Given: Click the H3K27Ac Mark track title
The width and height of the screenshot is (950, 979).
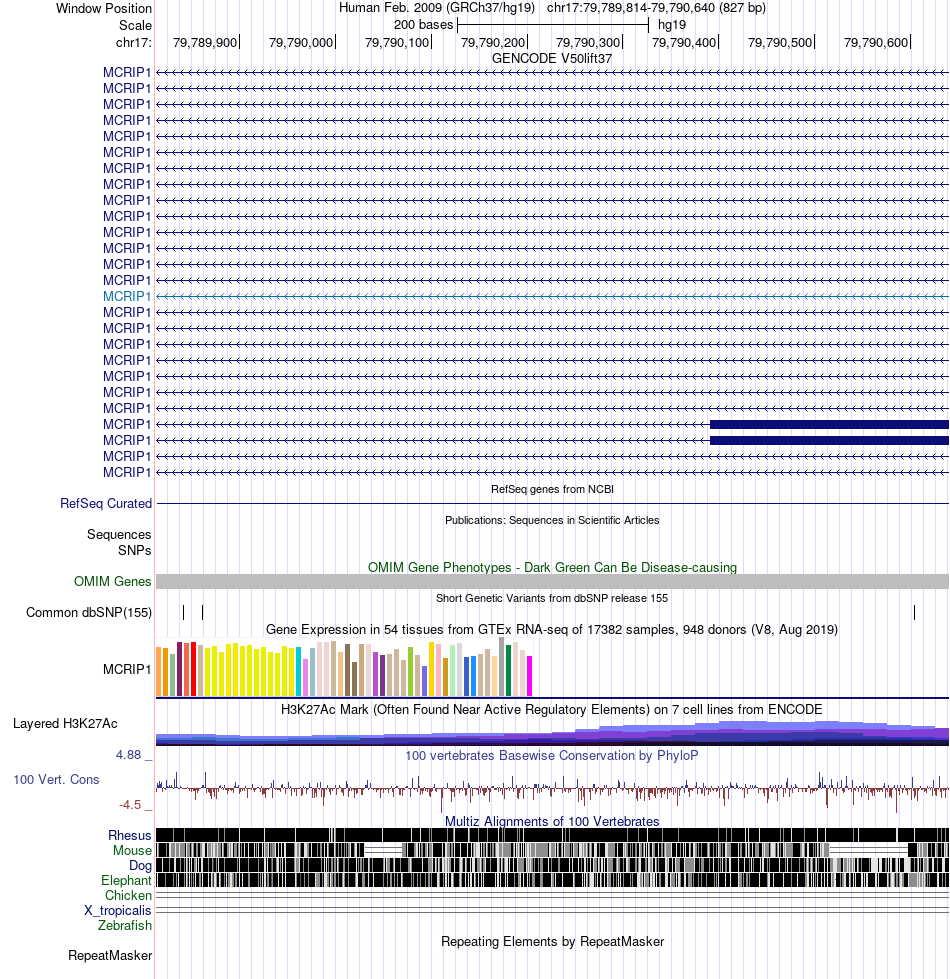Looking at the screenshot, I should pos(552,709).
